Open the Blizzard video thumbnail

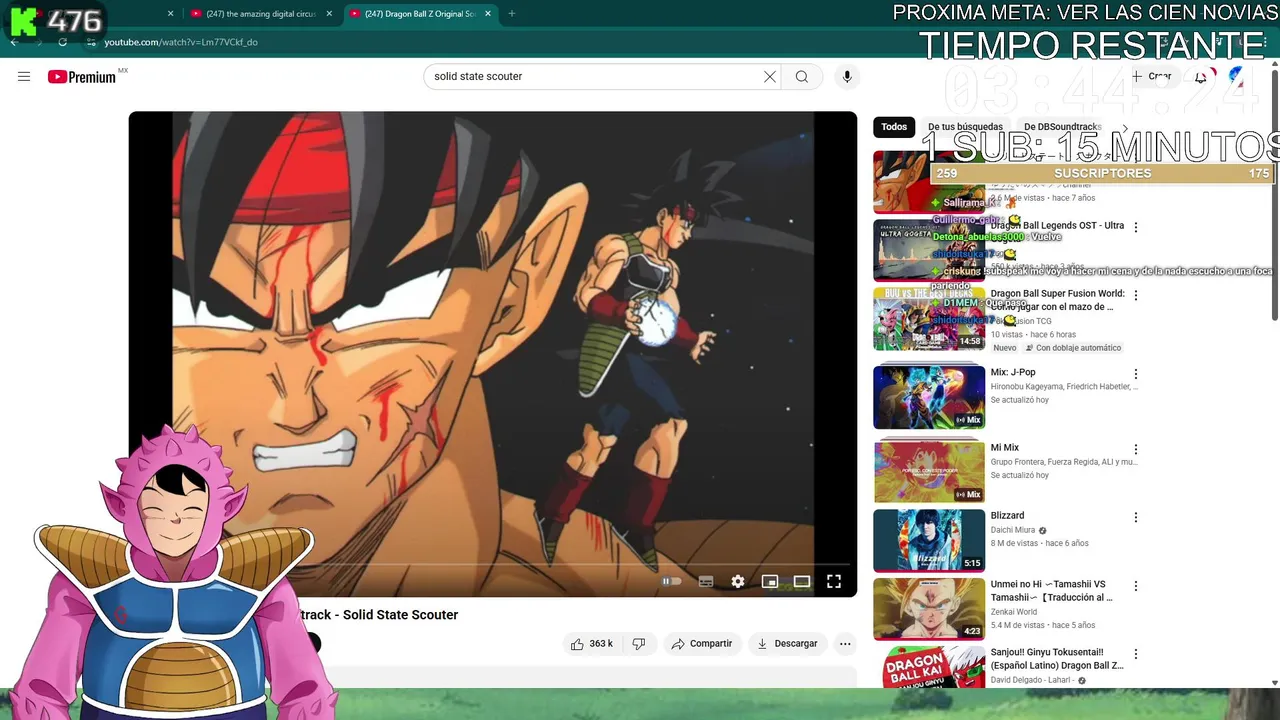[929, 540]
